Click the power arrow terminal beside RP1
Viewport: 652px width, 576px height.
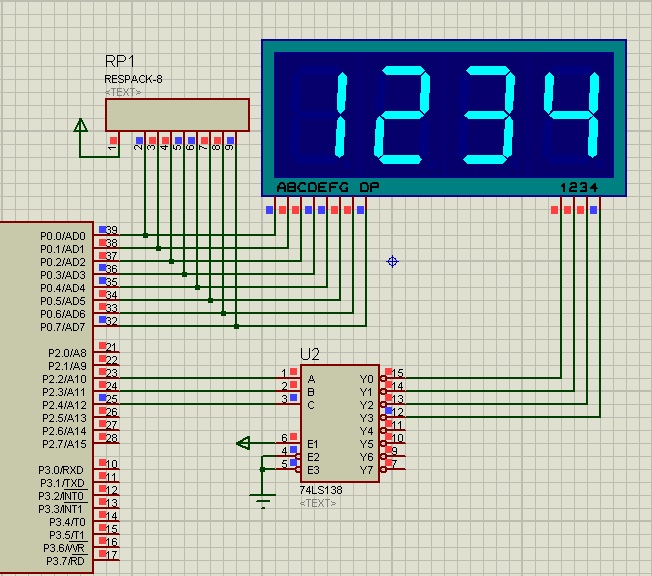click(81, 125)
